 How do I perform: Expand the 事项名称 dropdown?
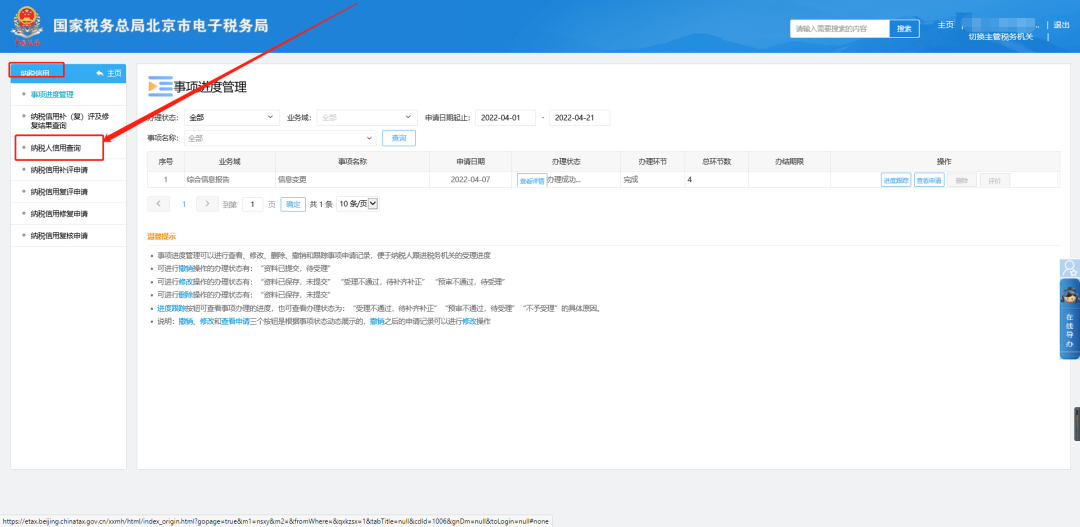[x=280, y=138]
